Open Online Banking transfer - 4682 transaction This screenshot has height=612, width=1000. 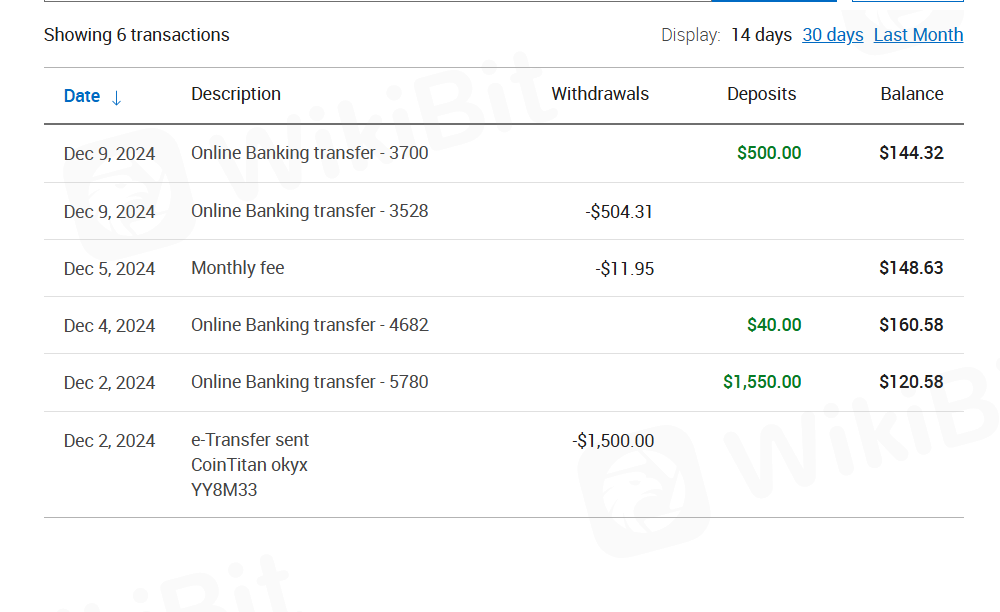[309, 325]
